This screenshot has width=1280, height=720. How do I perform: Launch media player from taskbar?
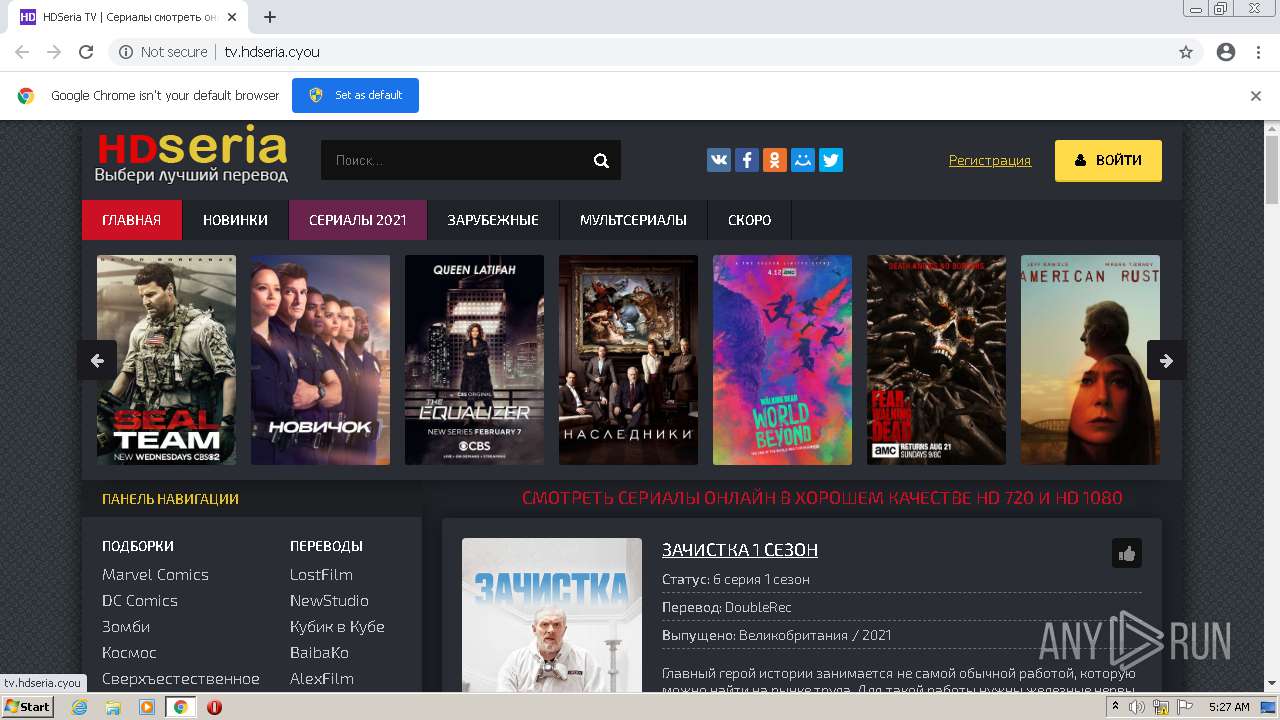coord(147,707)
